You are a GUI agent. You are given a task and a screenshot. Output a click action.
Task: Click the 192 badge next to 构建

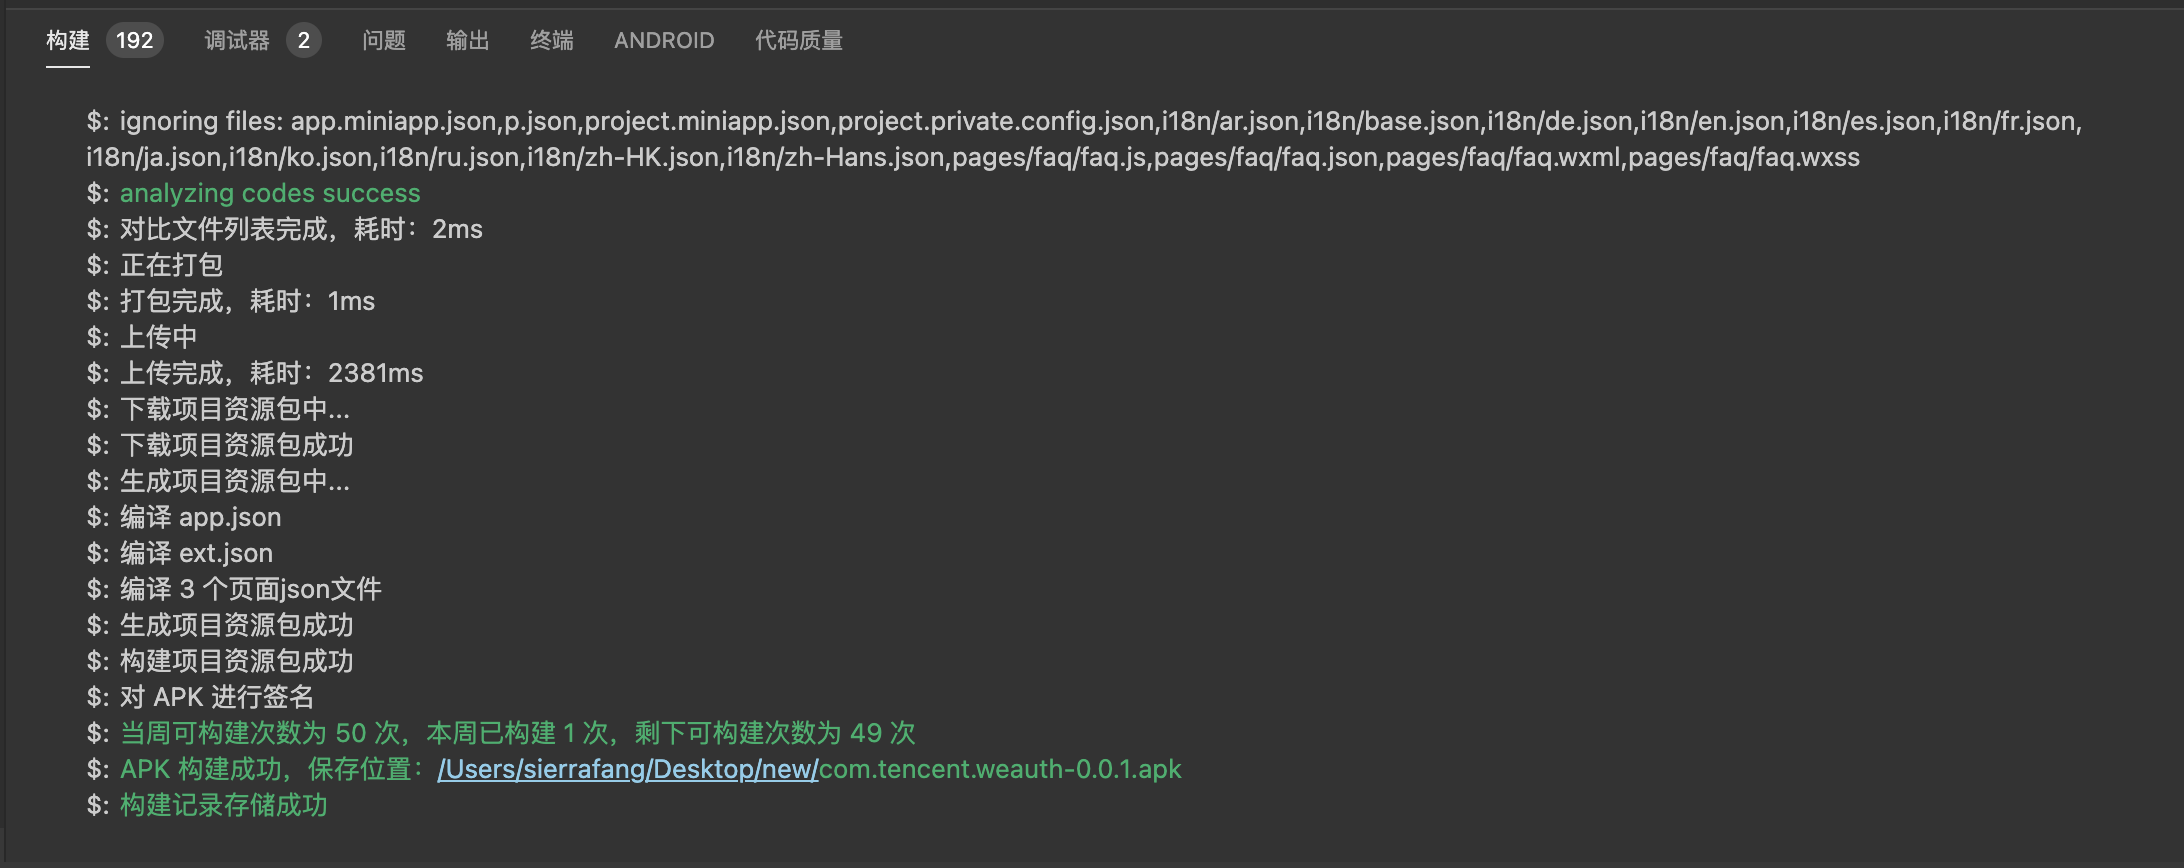click(135, 40)
